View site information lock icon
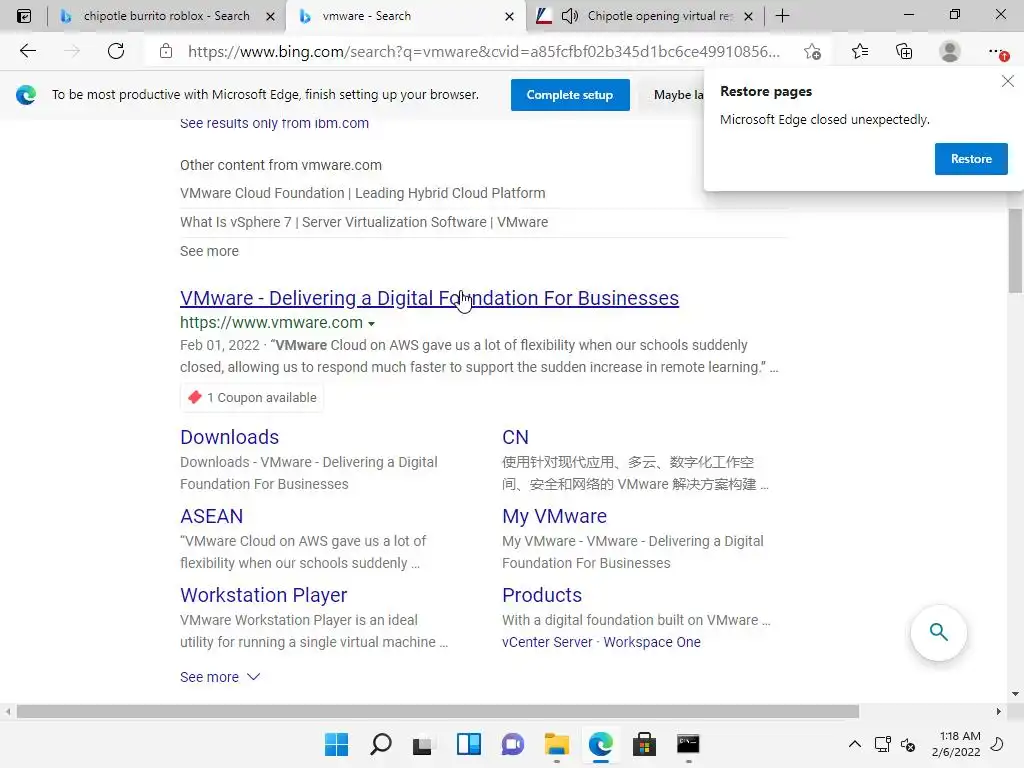Viewport: 1024px width, 768px height. tap(166, 51)
